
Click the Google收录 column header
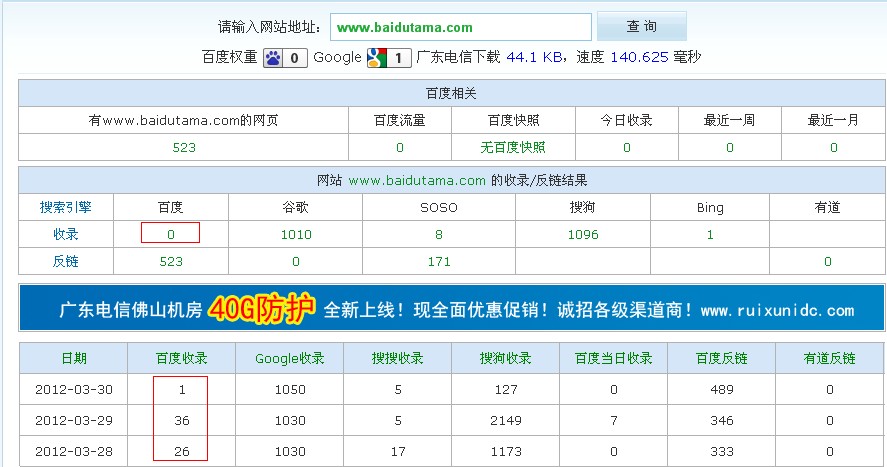coord(290,358)
